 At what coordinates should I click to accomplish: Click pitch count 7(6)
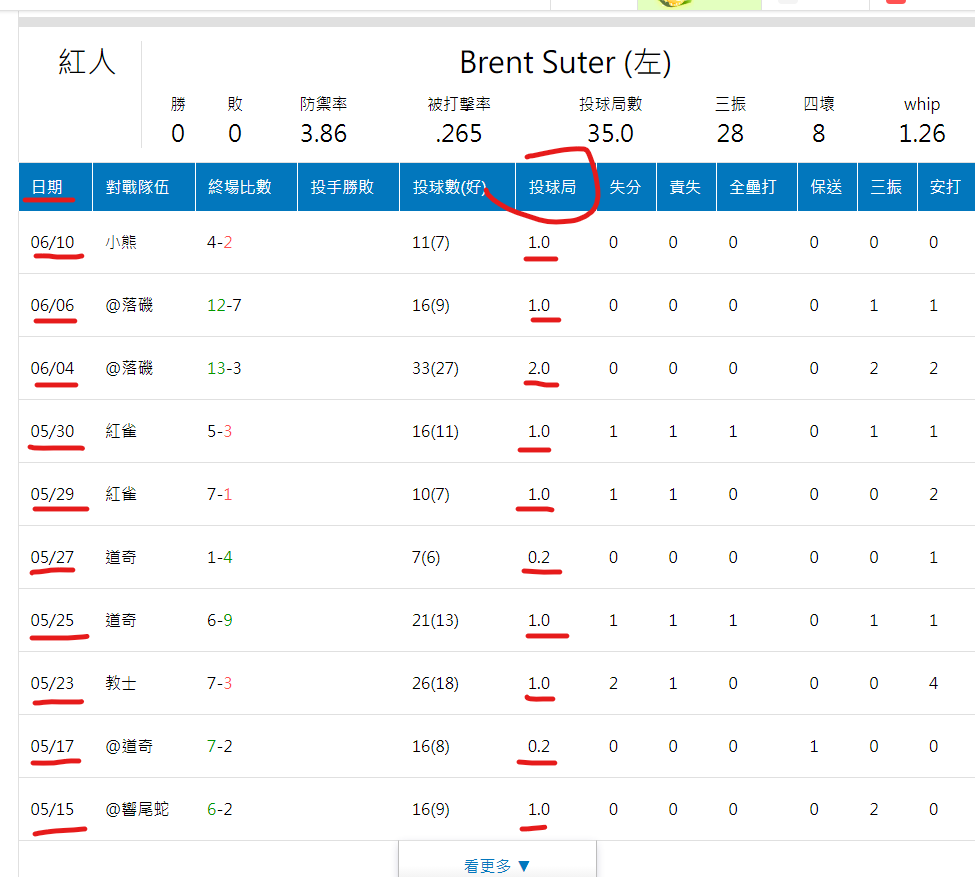(x=426, y=557)
